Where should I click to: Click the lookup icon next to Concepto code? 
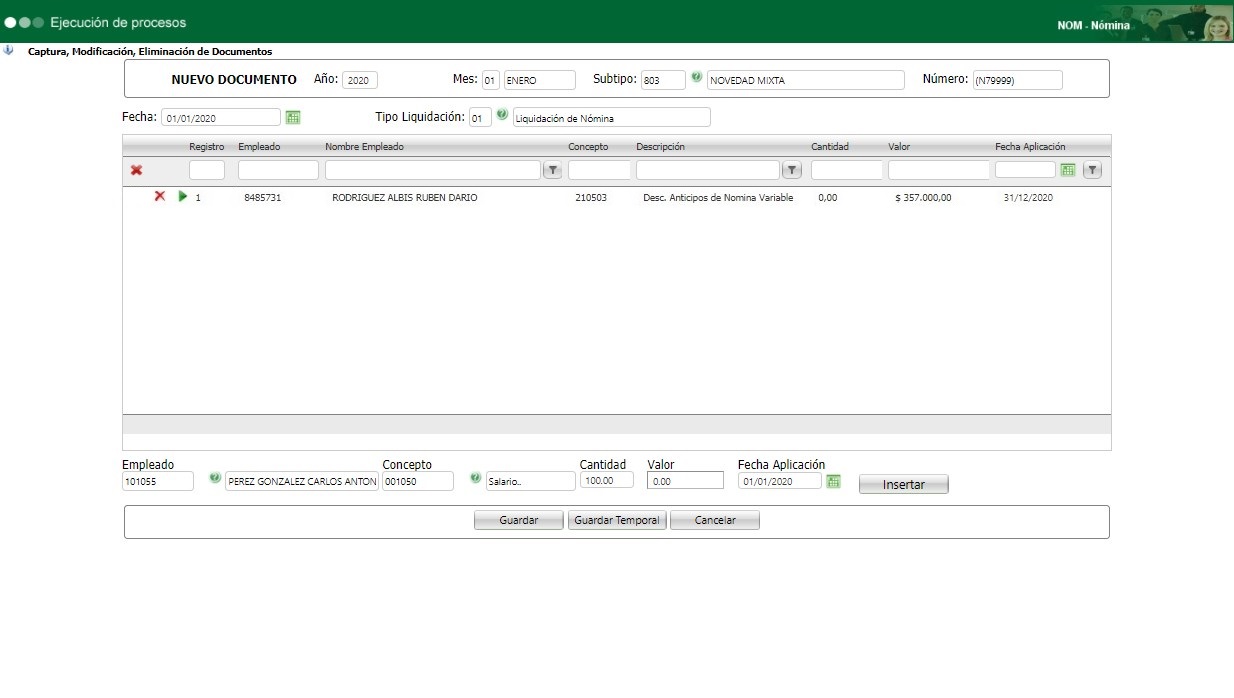tap(475, 479)
